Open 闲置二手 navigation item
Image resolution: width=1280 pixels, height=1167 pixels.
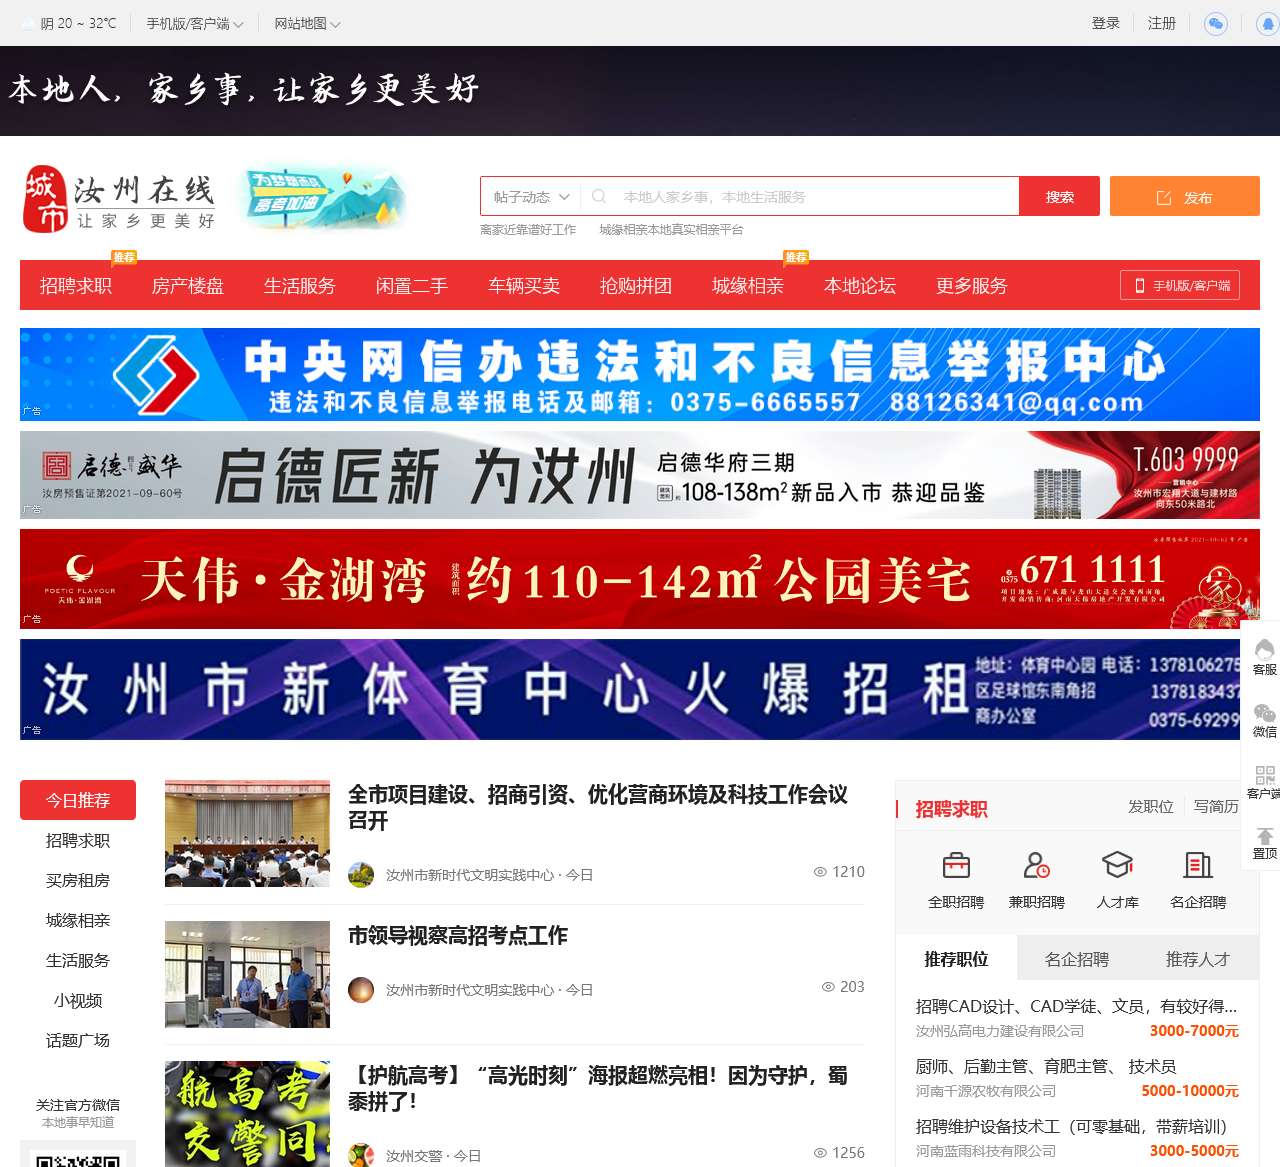click(412, 286)
